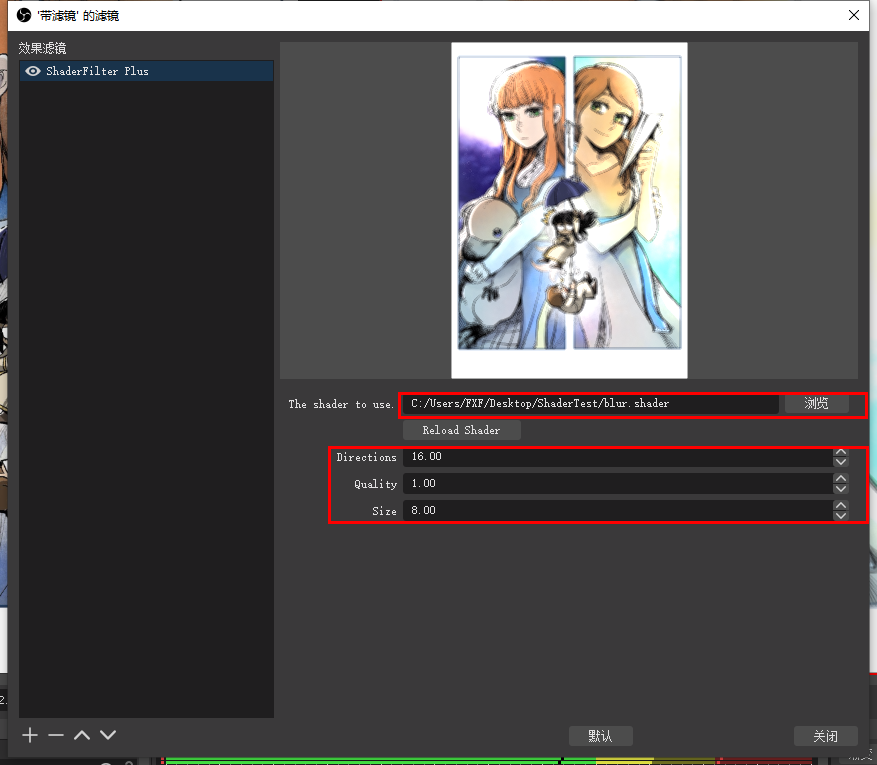Click the filter preview image
877x765 pixels.
(569, 210)
